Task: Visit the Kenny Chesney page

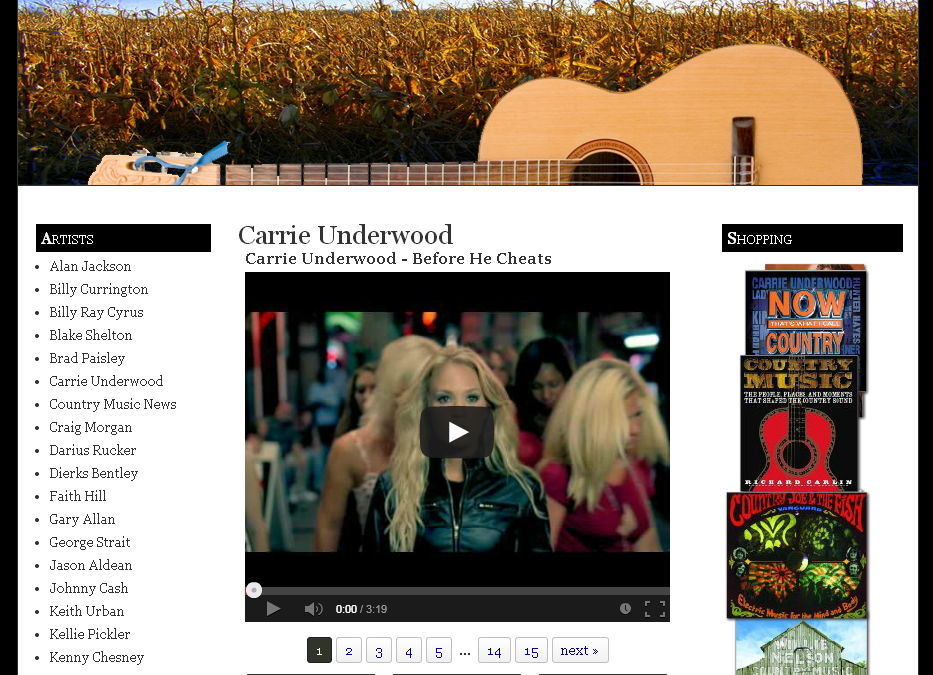Action: tap(96, 657)
